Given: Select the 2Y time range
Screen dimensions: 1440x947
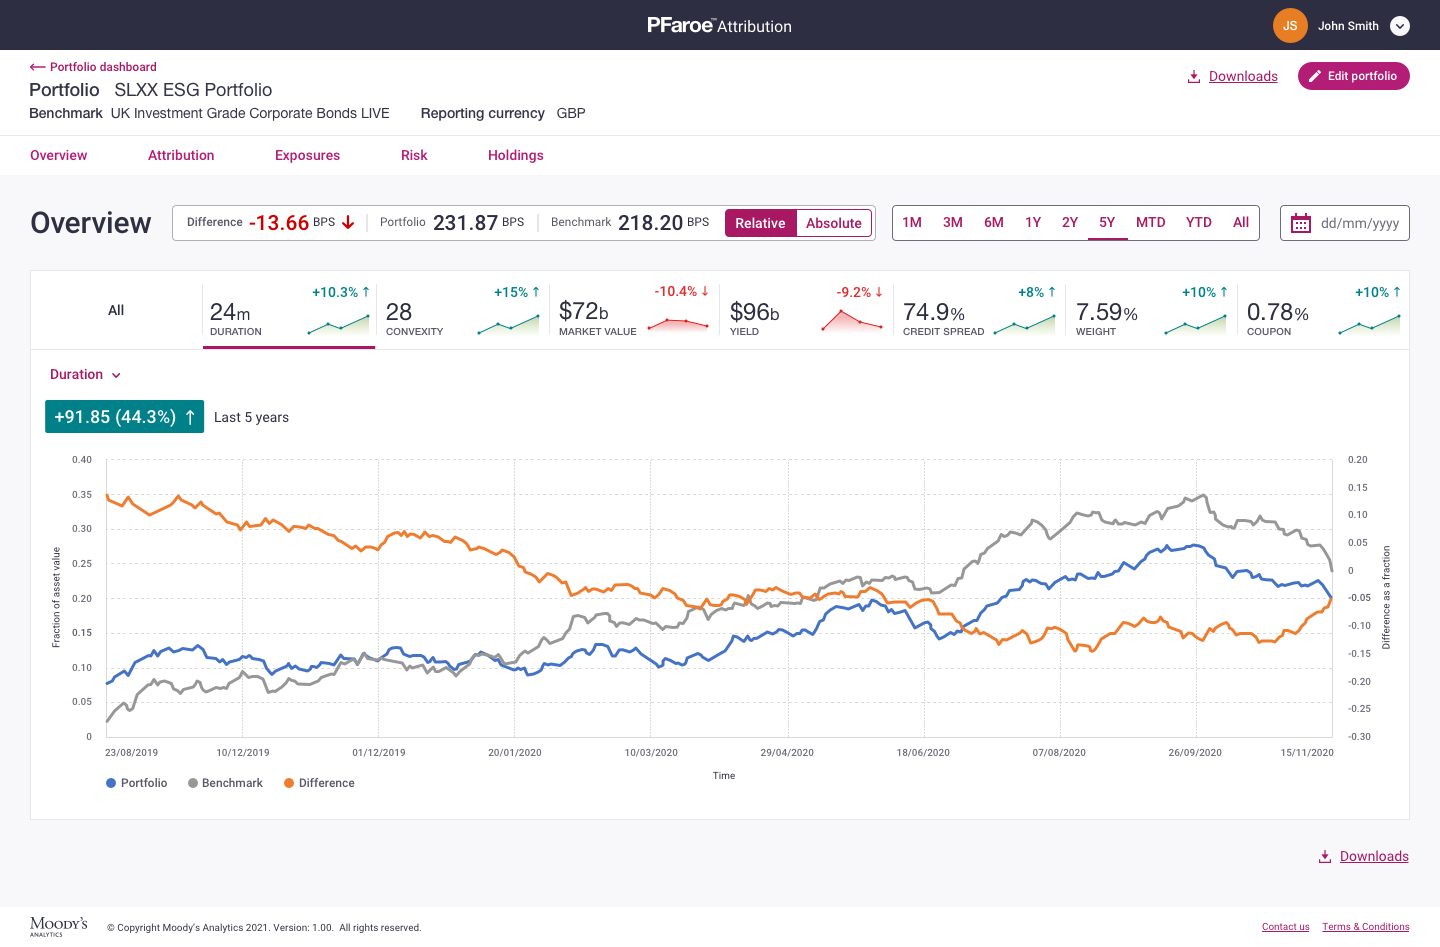Looking at the screenshot, I should pos(1070,222).
